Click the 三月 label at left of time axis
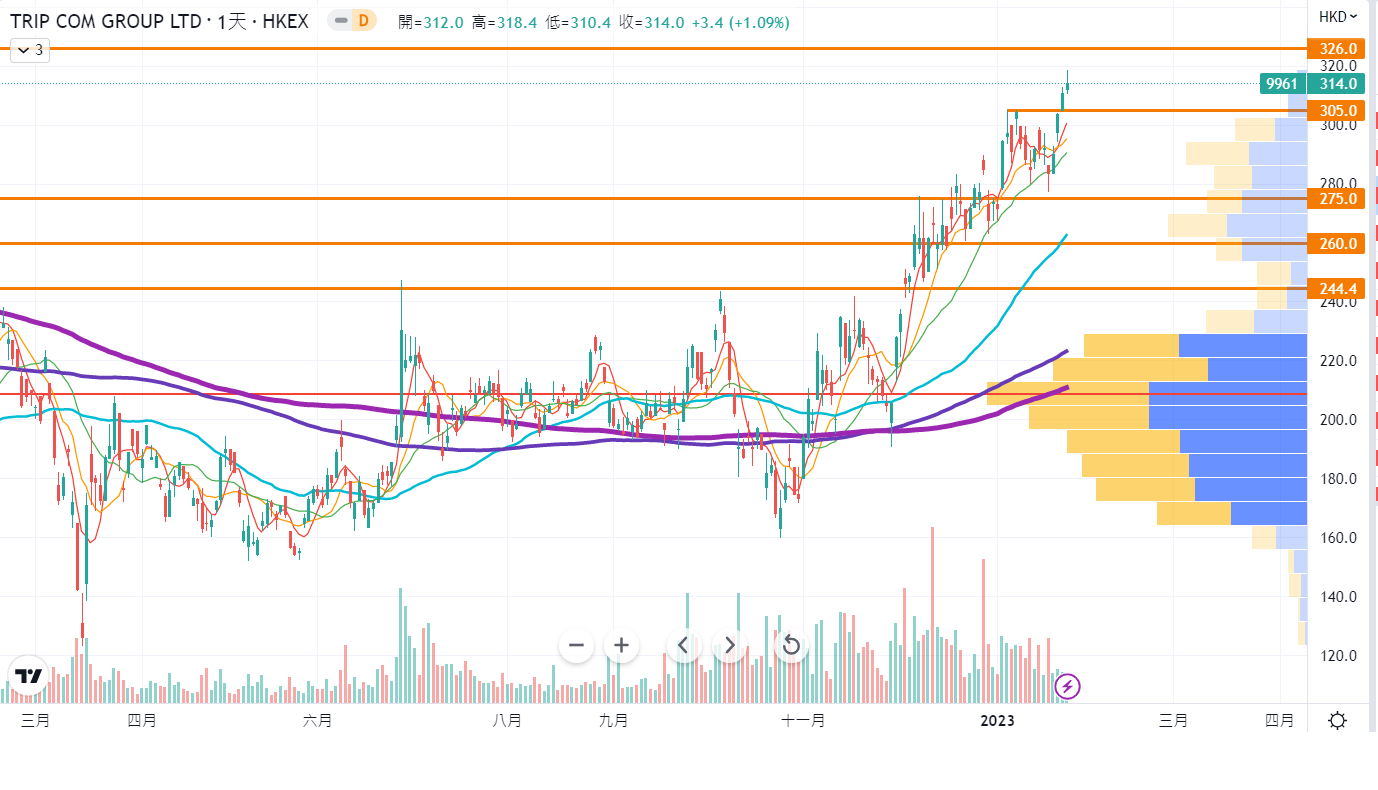1378x790 pixels. coord(35,720)
